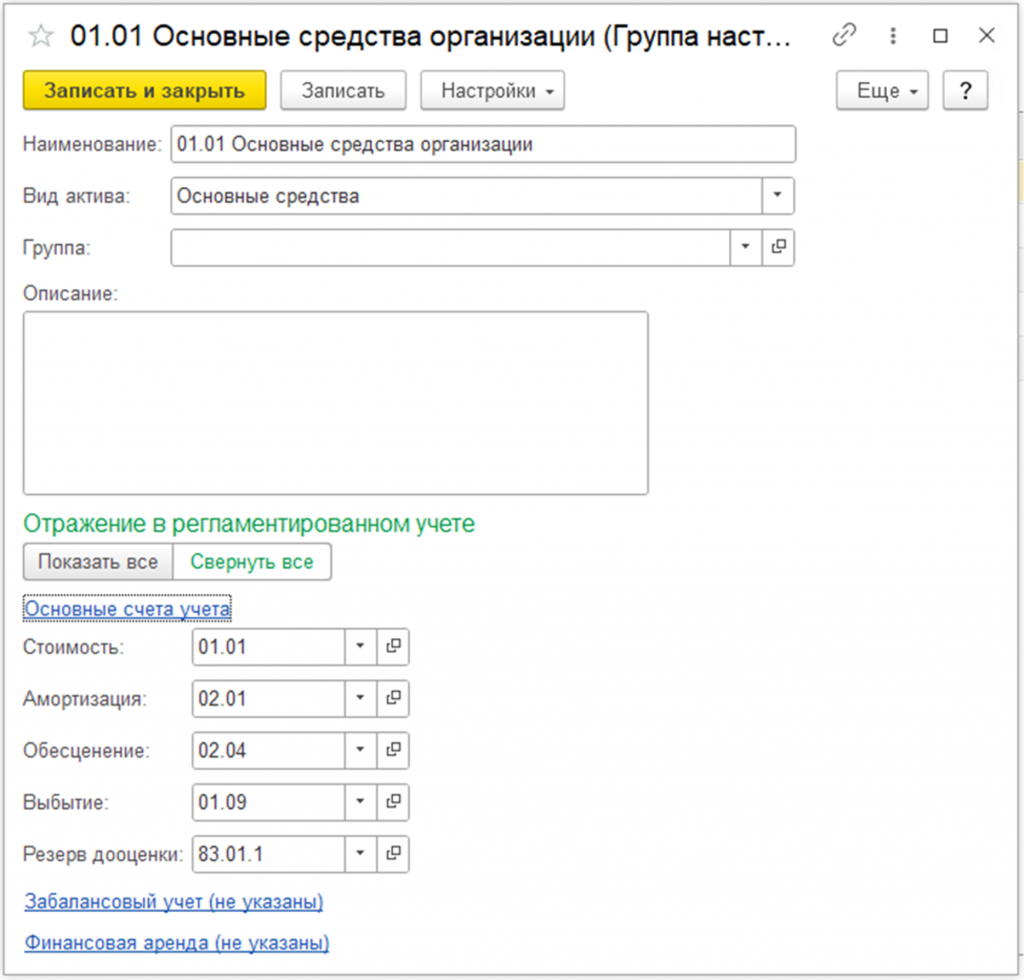Open account 02.01 card in Амортизация row
1024x980 pixels.
393,698
